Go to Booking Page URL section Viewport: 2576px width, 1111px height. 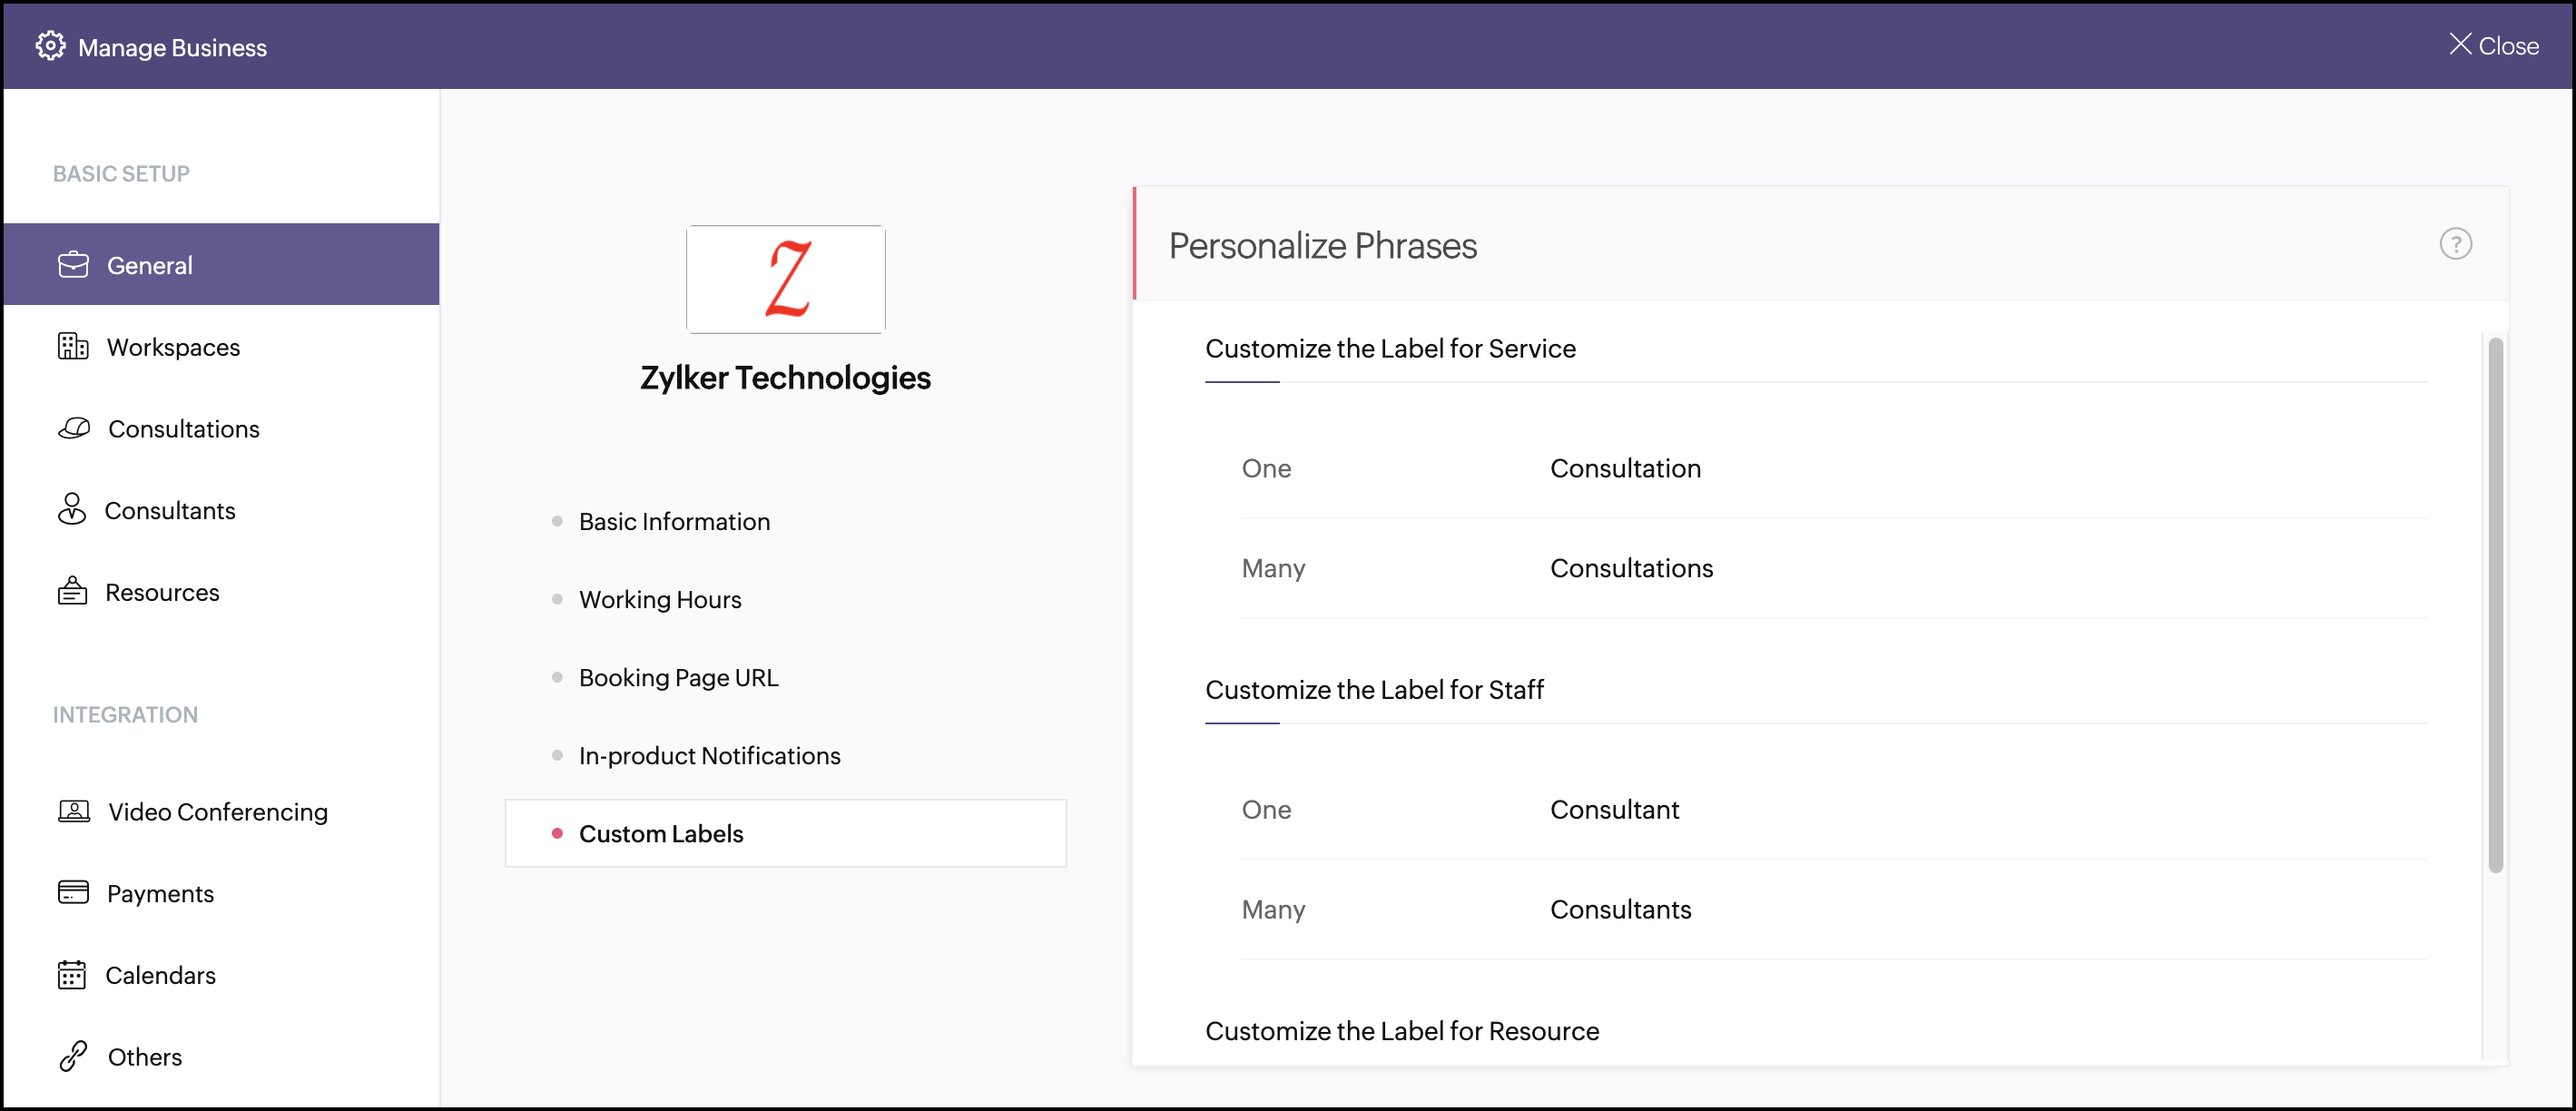678,678
